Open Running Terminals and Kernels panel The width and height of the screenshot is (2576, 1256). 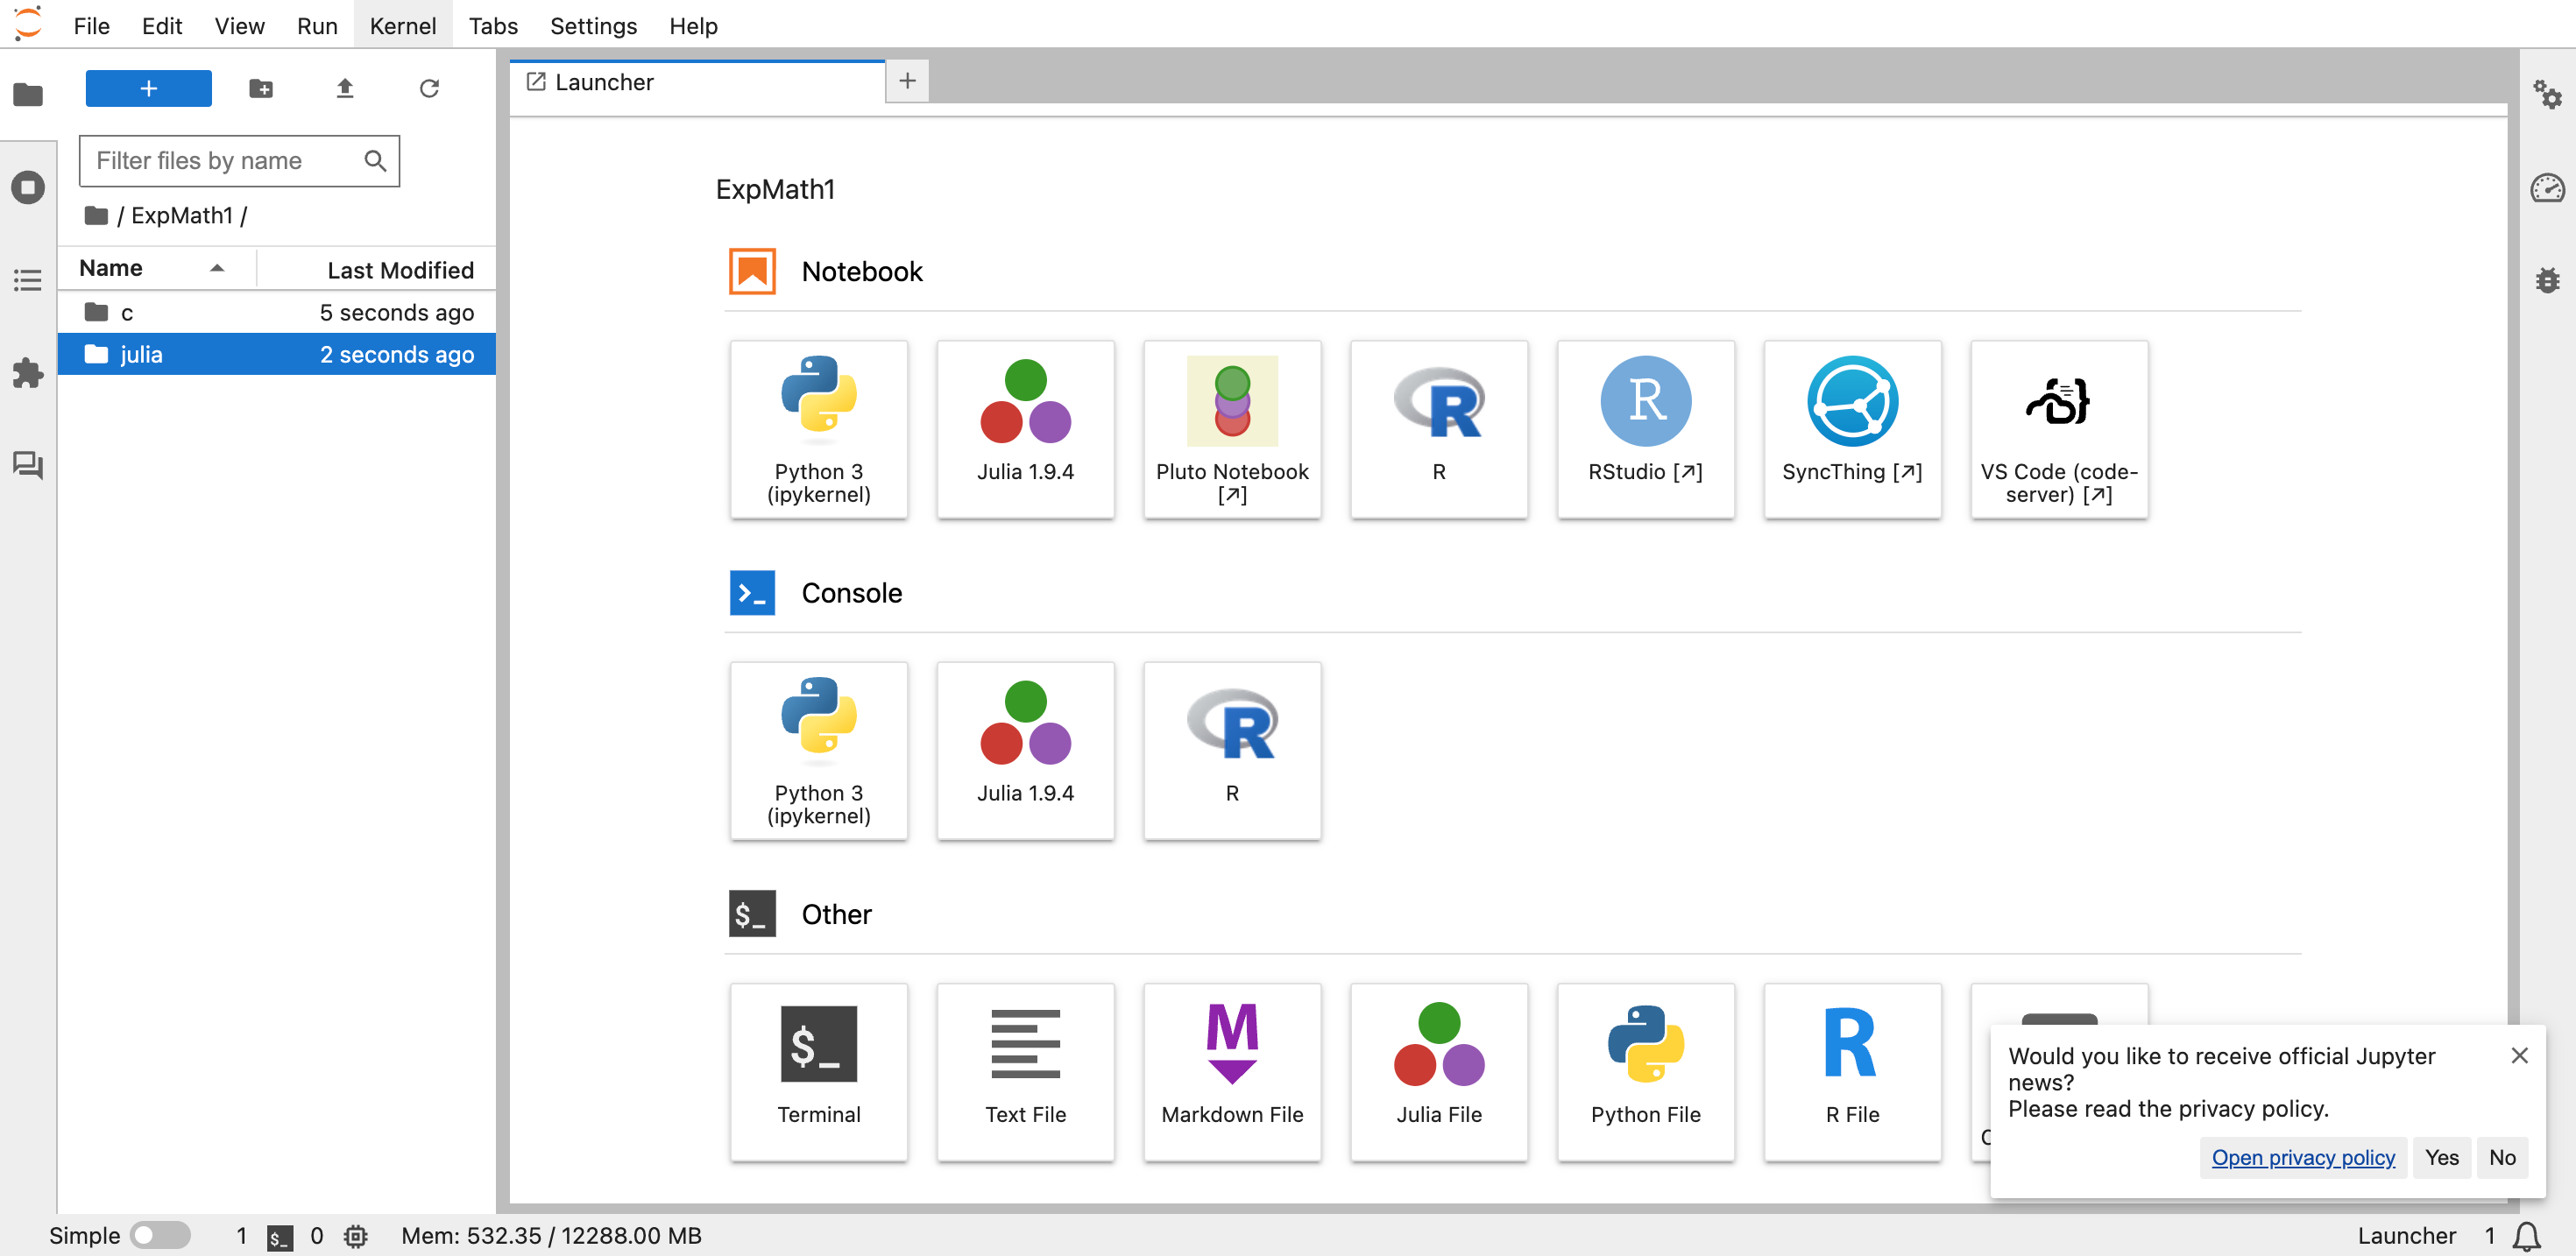28,187
